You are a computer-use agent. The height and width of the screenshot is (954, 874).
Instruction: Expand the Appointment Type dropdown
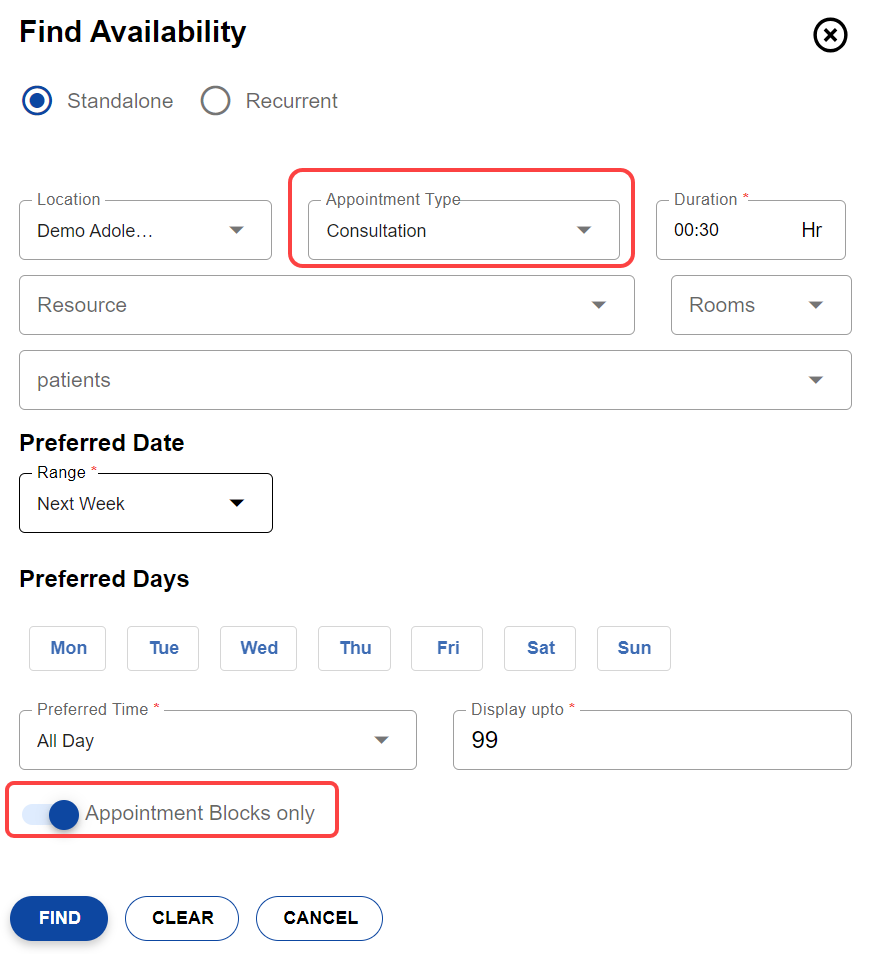click(463, 230)
